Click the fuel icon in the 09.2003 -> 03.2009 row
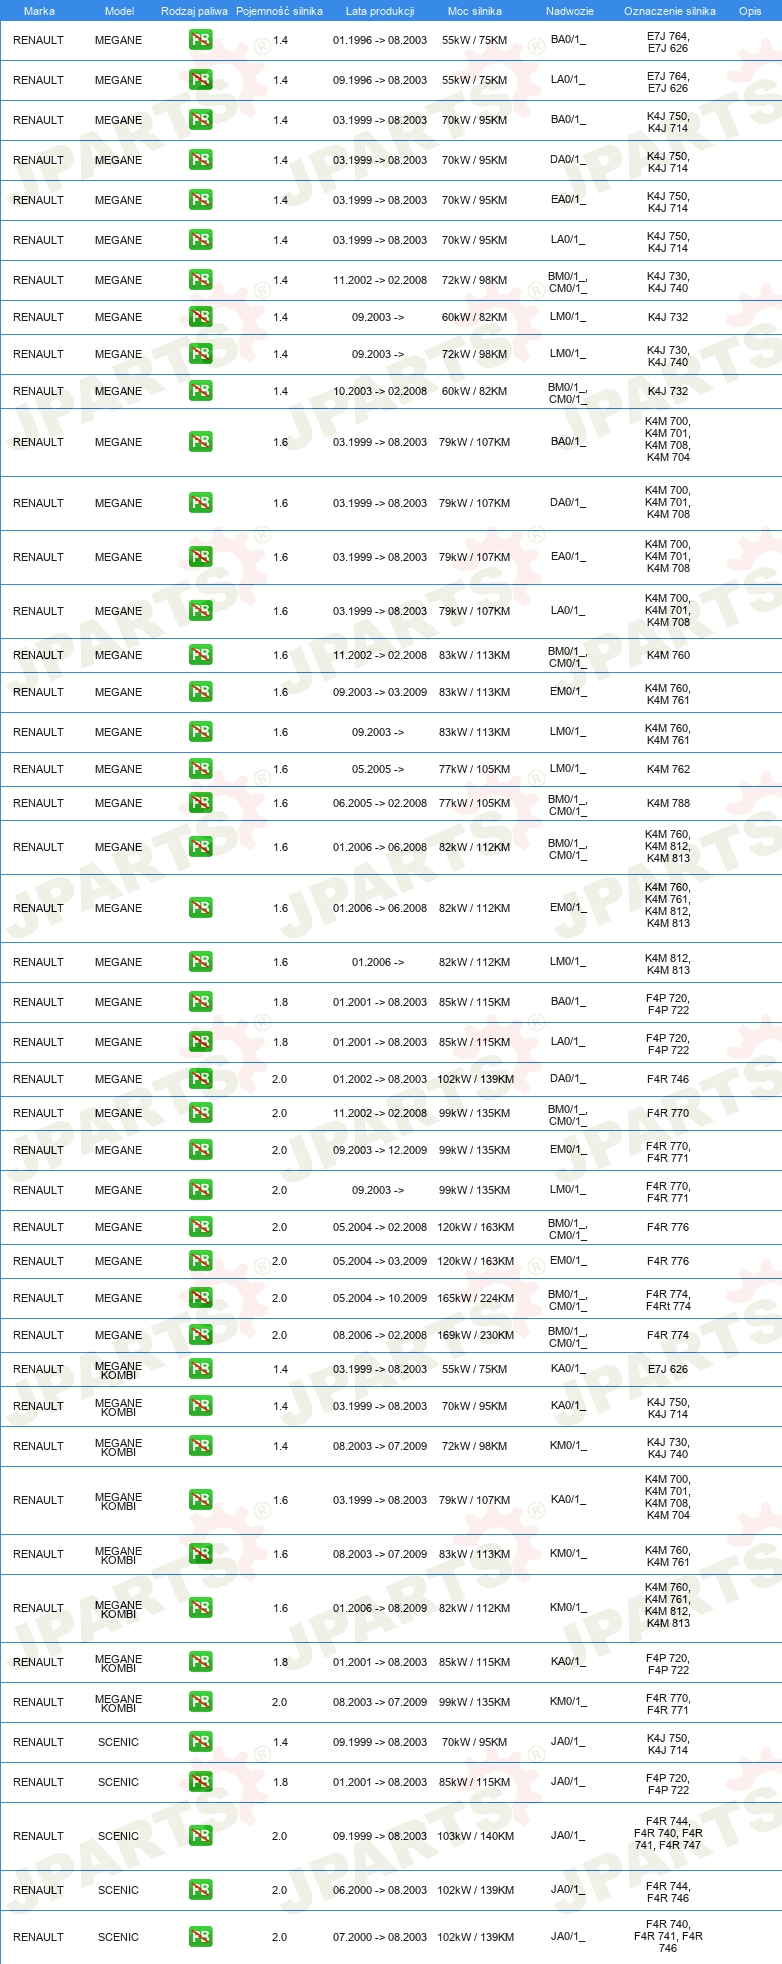 [201, 692]
